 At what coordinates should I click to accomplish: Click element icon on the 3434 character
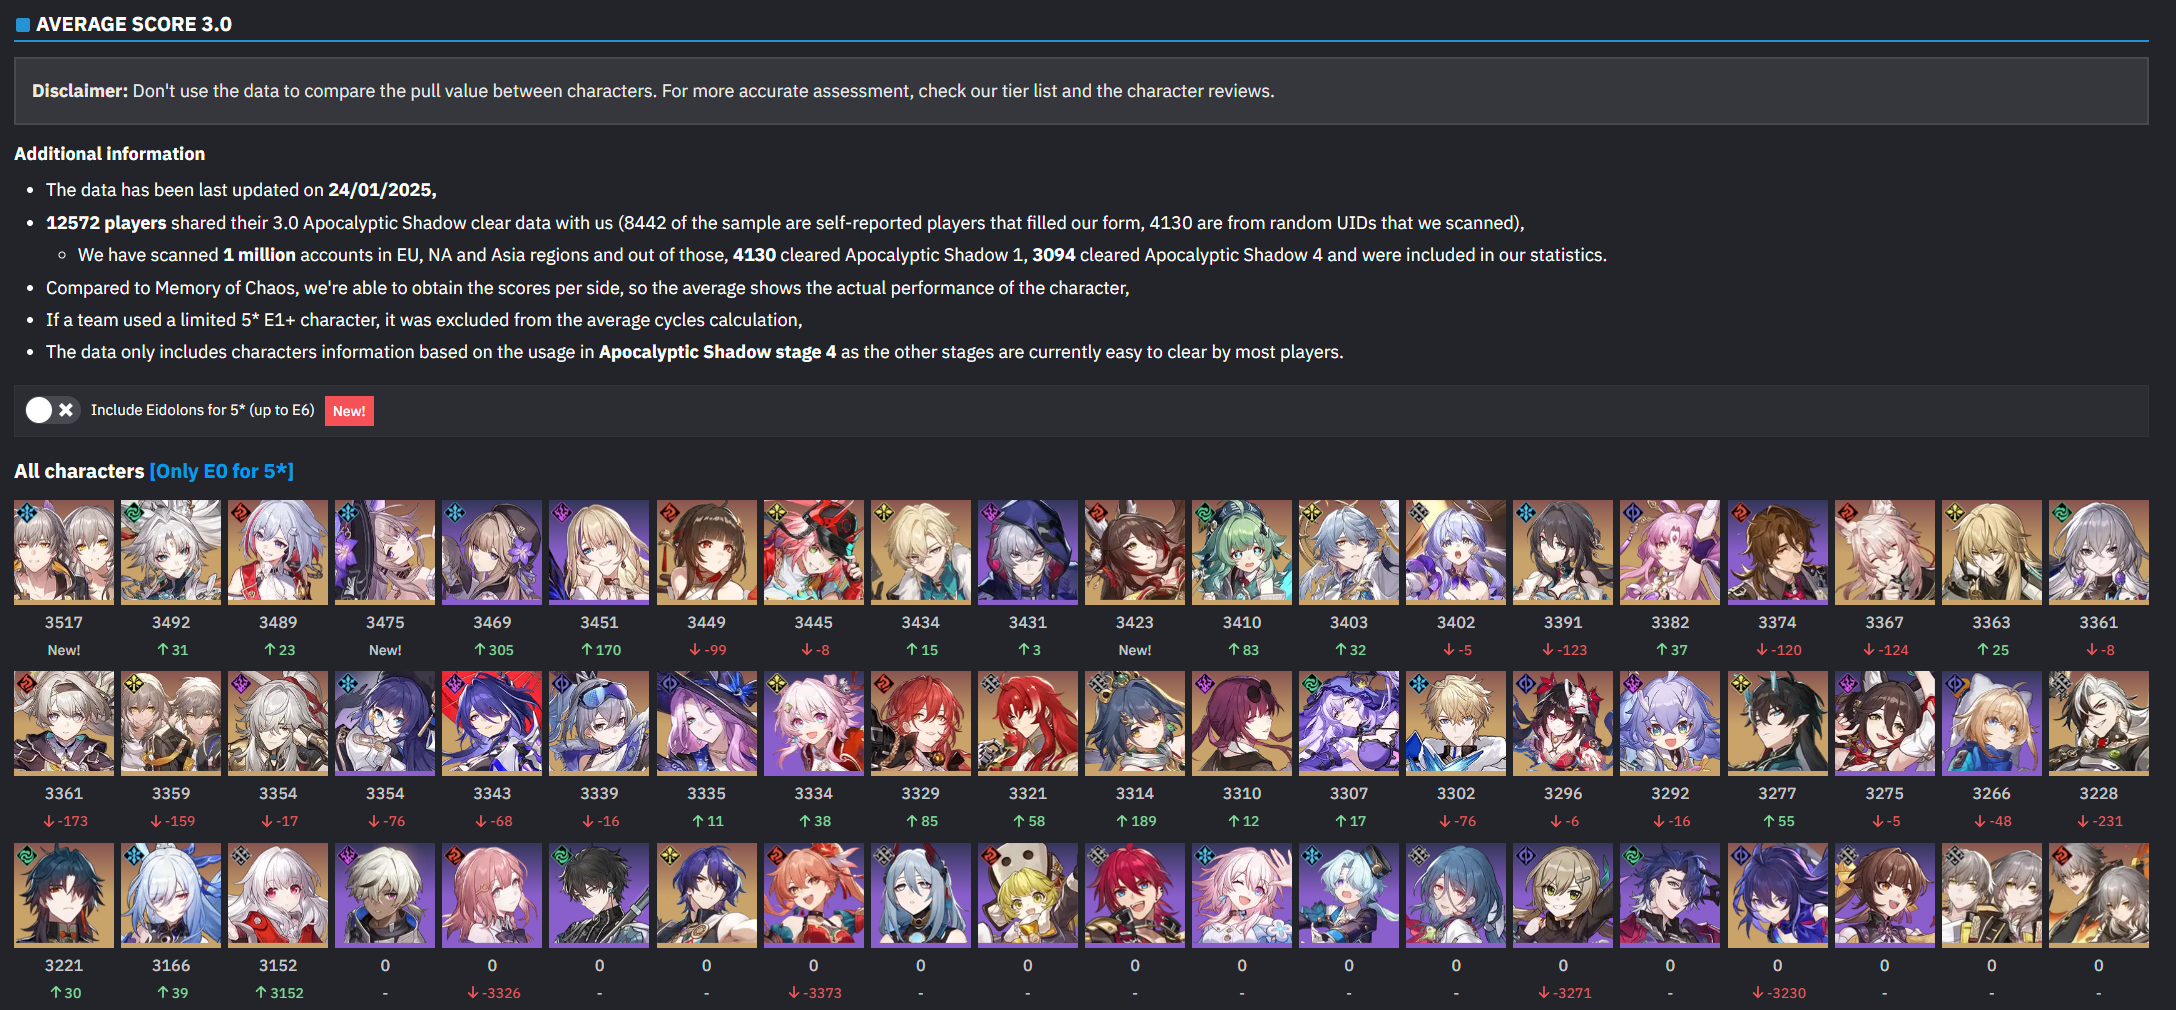(883, 513)
